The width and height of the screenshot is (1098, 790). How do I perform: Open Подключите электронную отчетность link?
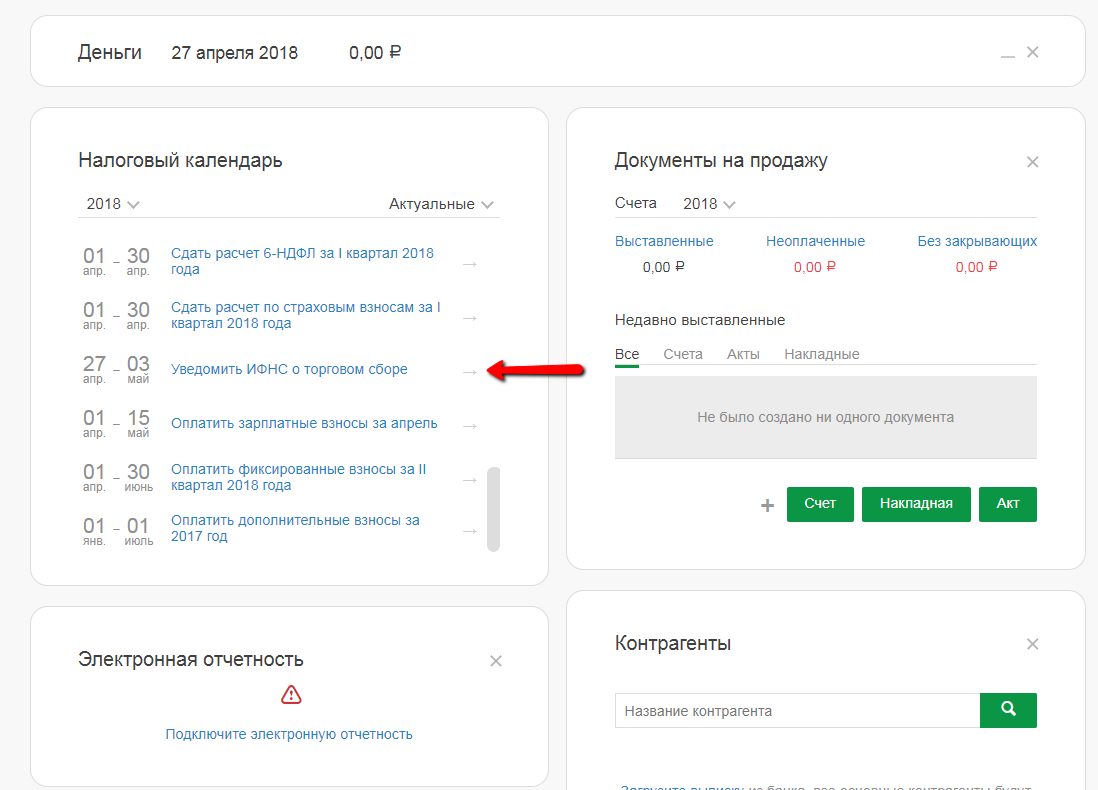tap(289, 734)
